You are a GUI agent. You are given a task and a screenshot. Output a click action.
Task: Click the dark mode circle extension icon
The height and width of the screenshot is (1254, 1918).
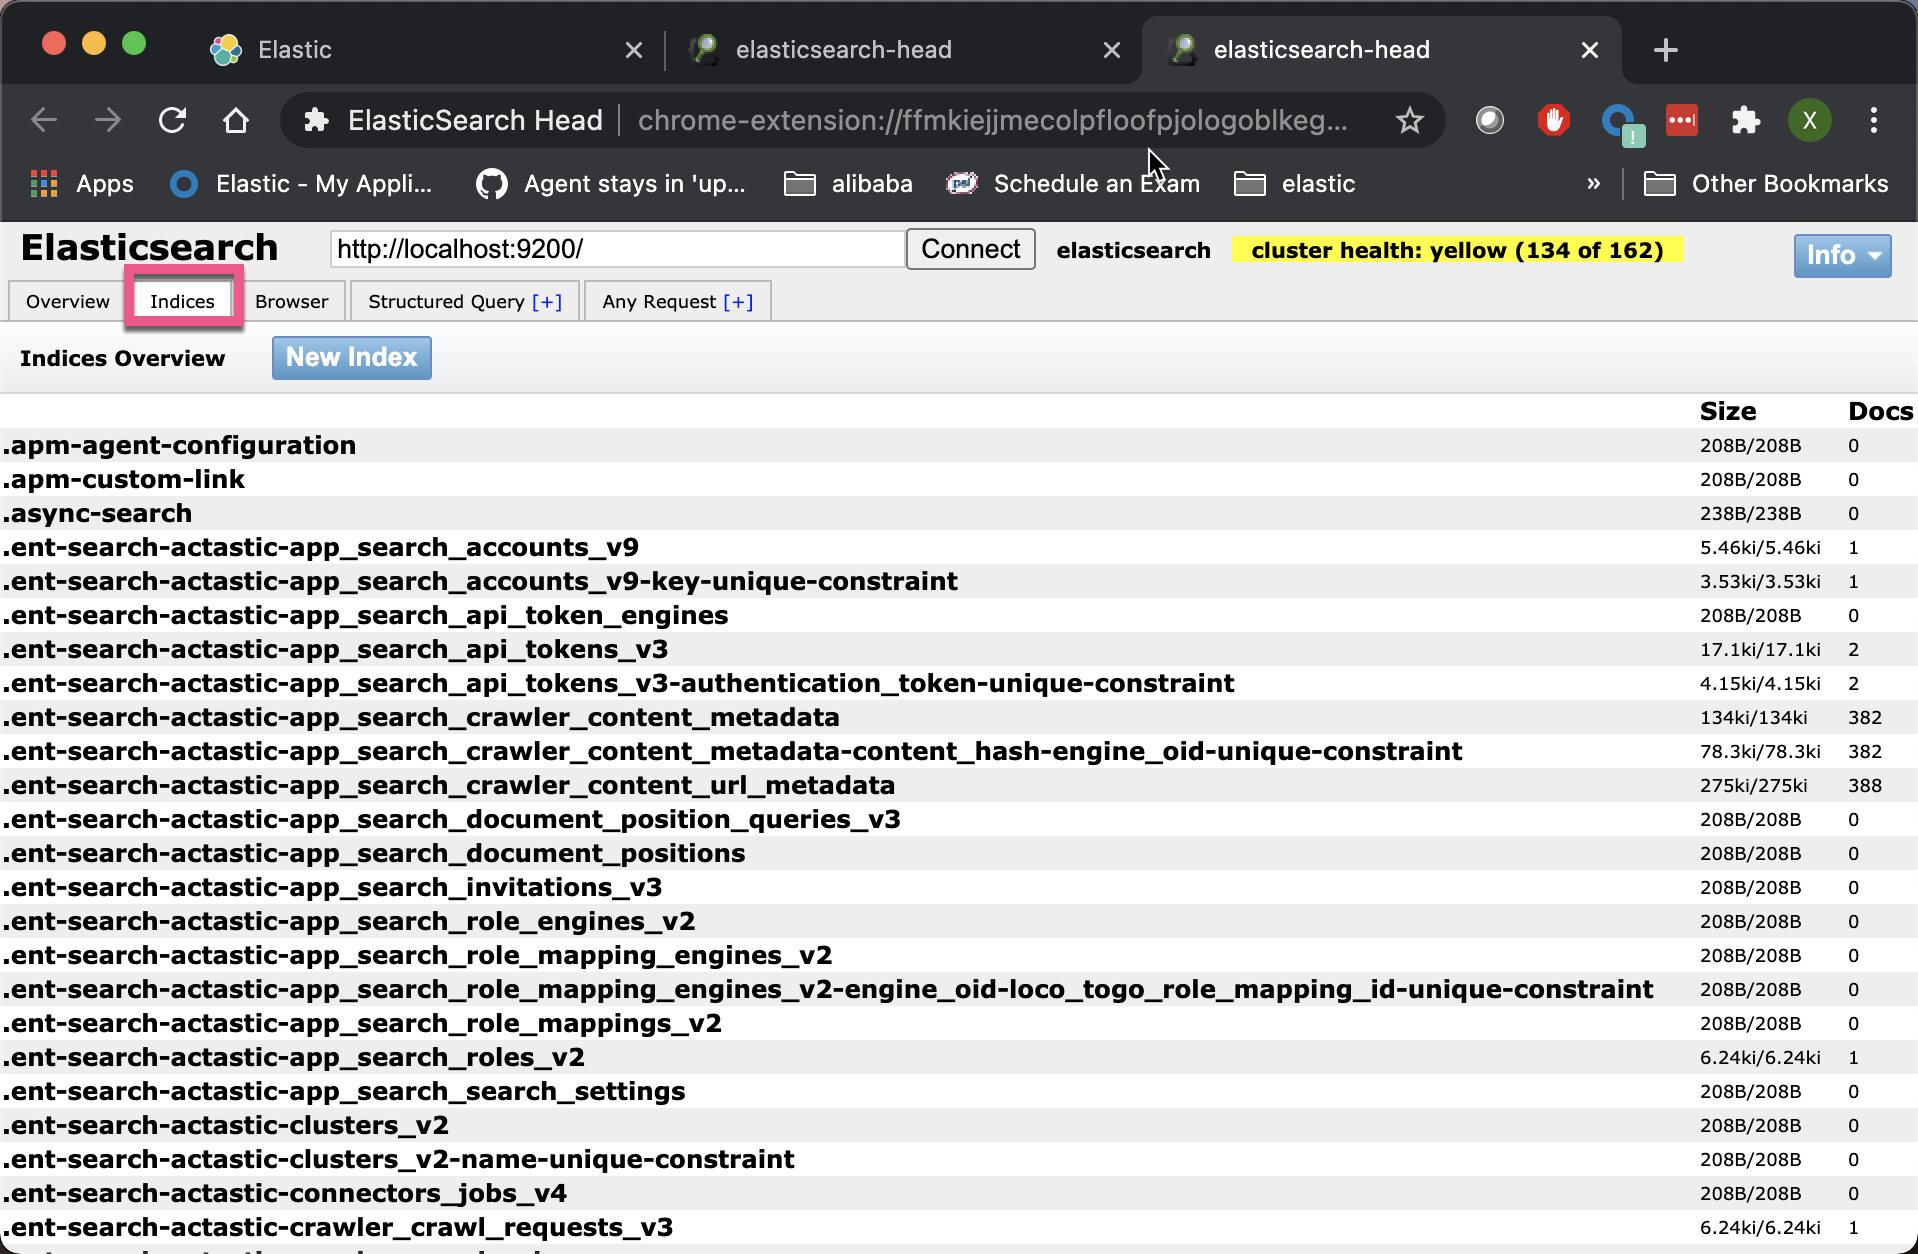pyautogui.click(x=1490, y=120)
